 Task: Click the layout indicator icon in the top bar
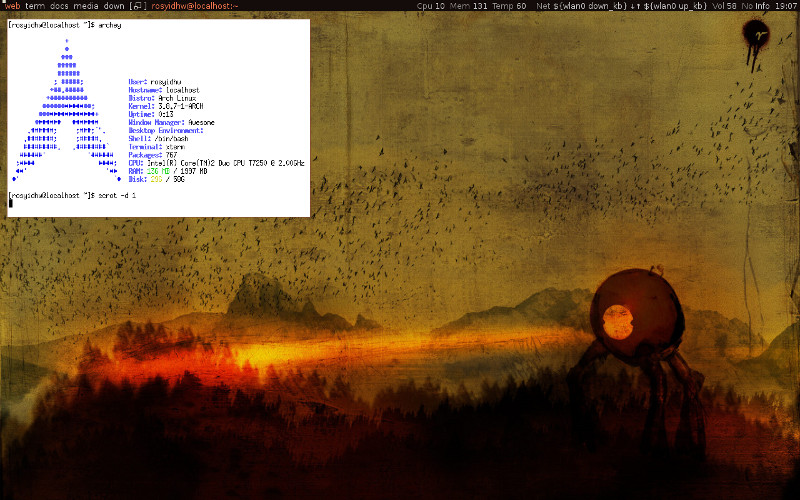138,6
